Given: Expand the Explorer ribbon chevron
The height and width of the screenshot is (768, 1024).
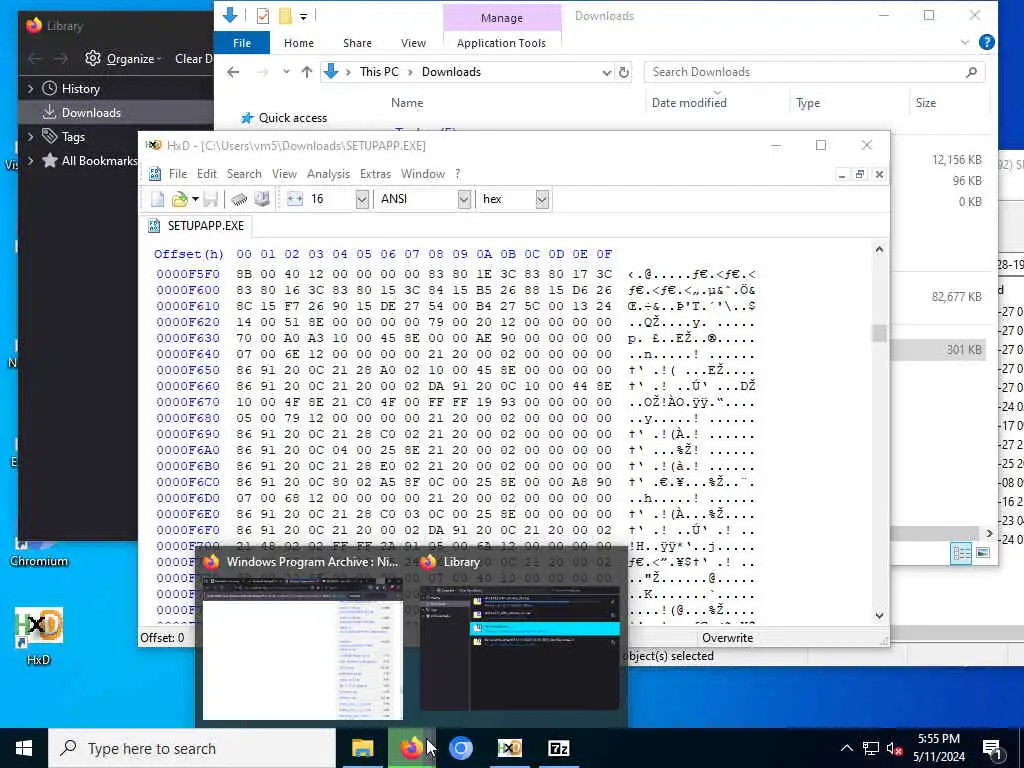Looking at the screenshot, I should tap(965, 42).
